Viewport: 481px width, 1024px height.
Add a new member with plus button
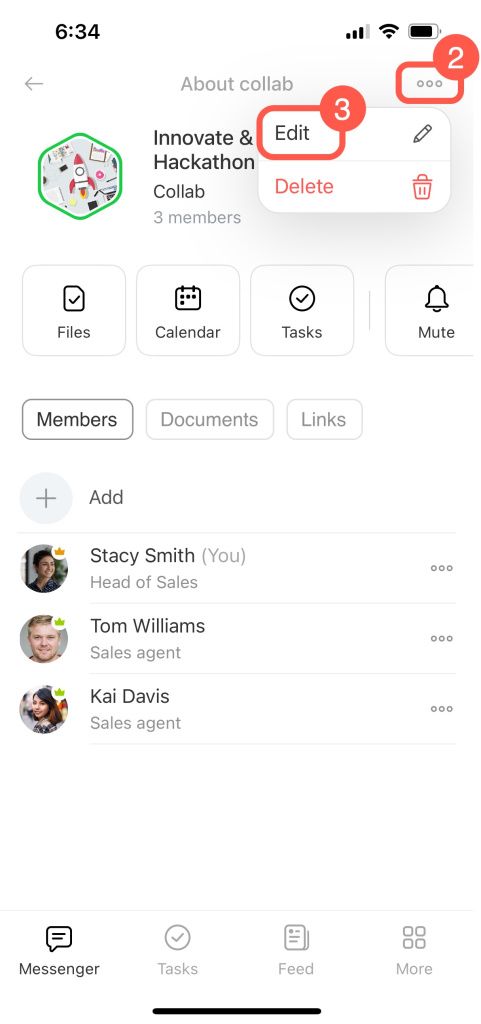pyautogui.click(x=46, y=498)
